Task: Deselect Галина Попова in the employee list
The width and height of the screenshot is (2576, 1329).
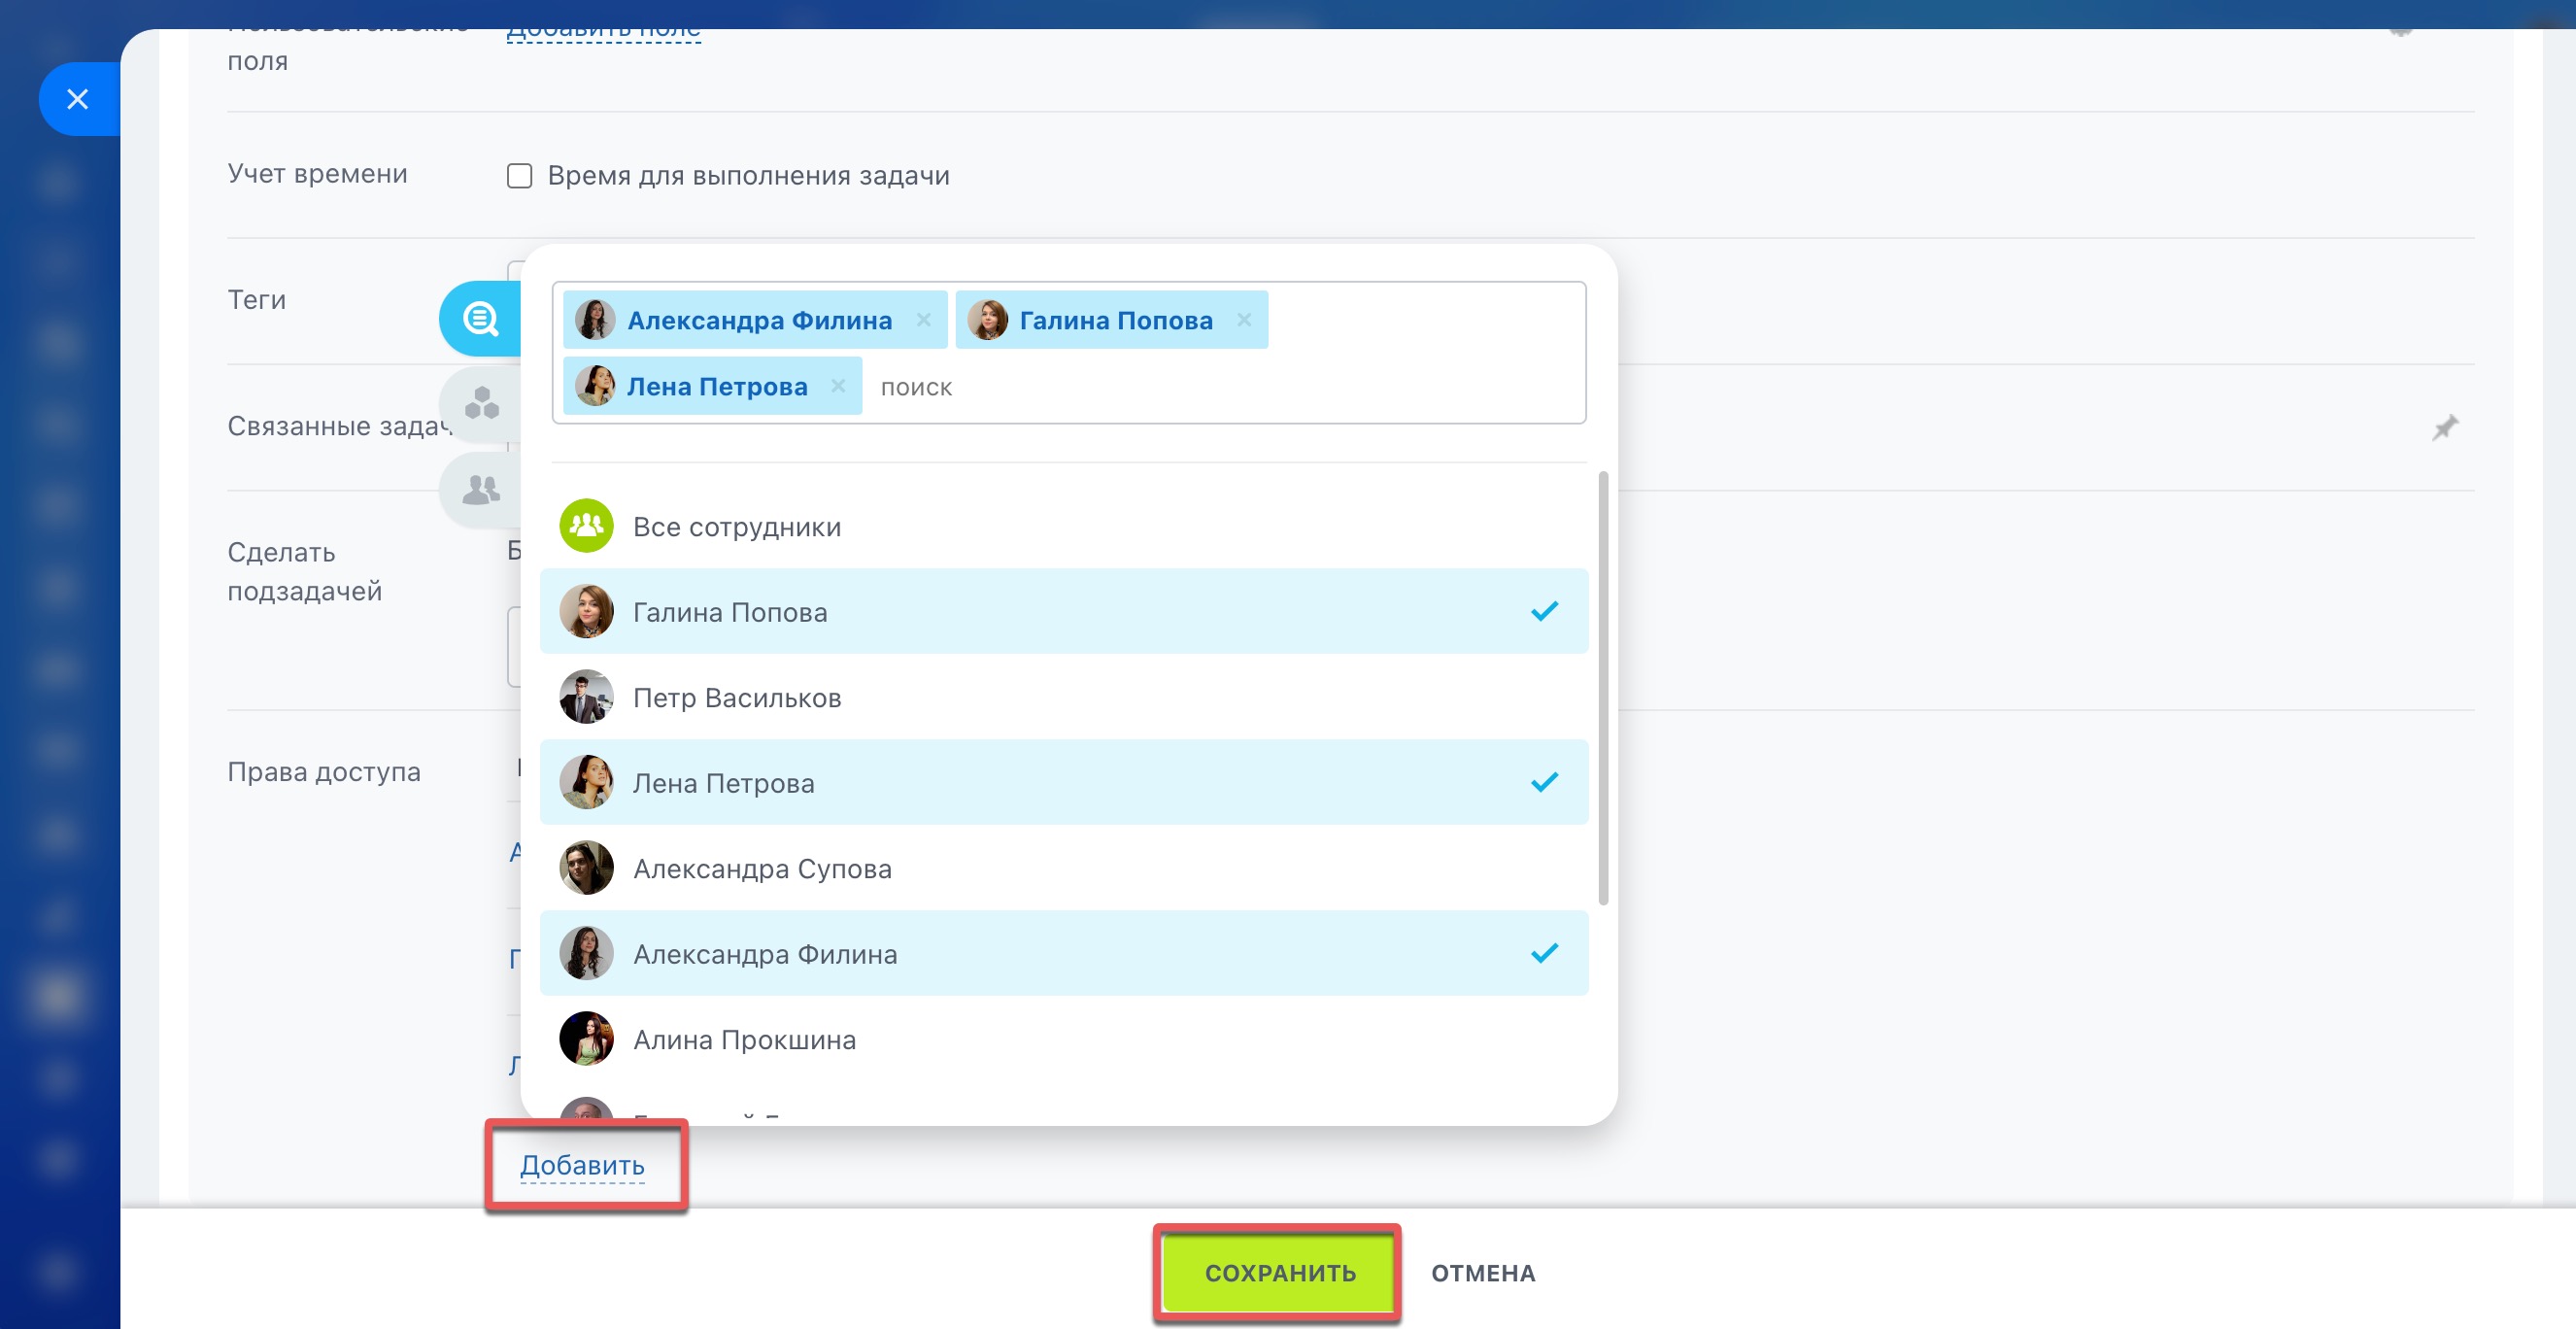Action: (1064, 612)
